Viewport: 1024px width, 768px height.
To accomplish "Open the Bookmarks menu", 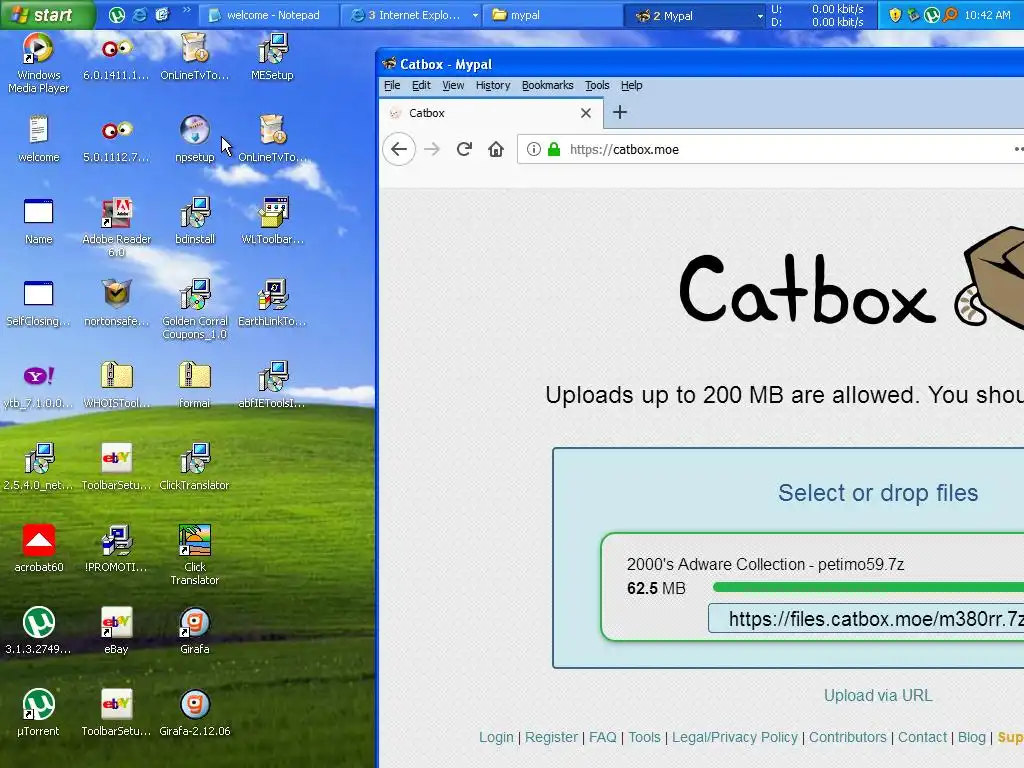I will [x=547, y=85].
